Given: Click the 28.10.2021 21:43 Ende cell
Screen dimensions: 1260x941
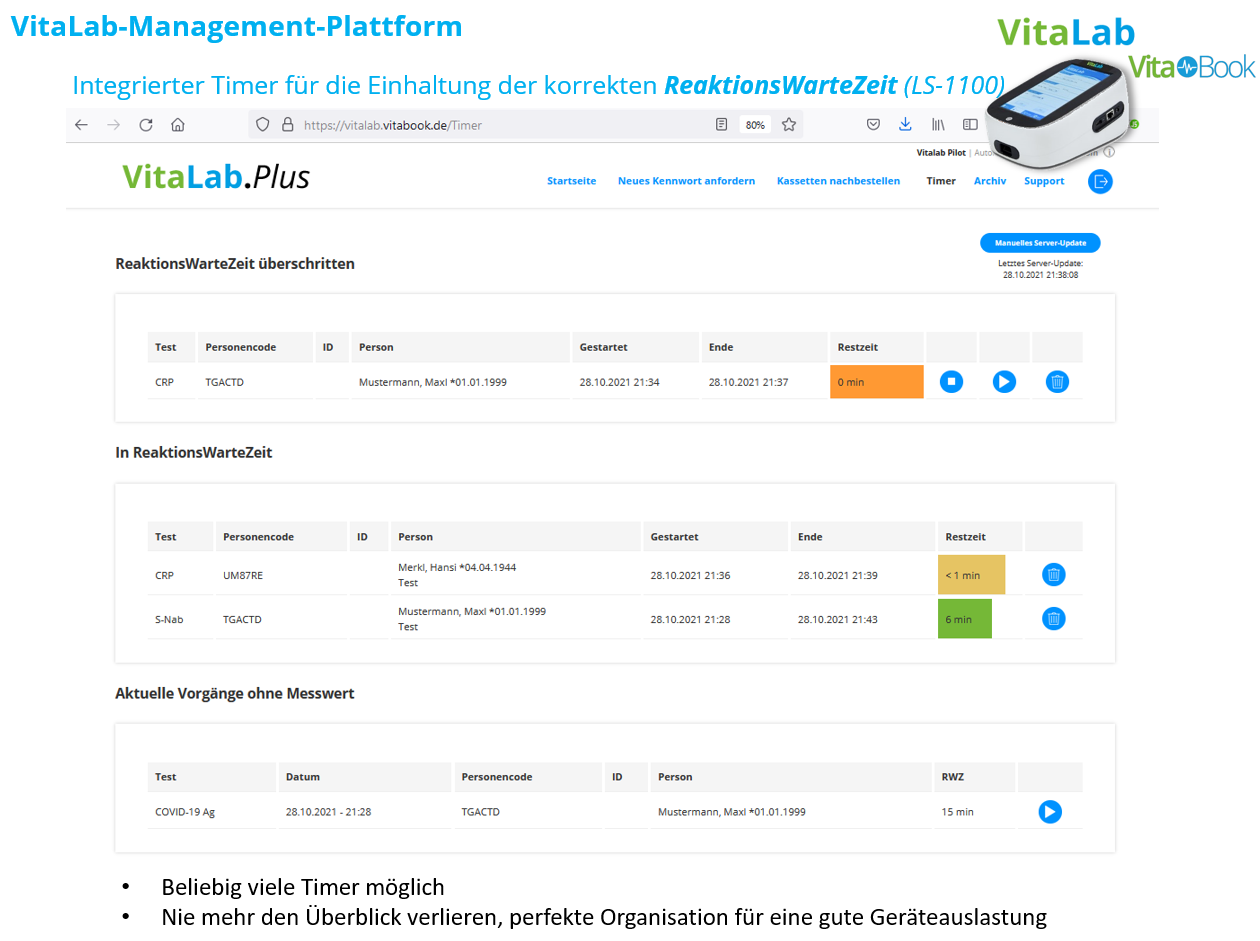Looking at the screenshot, I should [x=838, y=619].
